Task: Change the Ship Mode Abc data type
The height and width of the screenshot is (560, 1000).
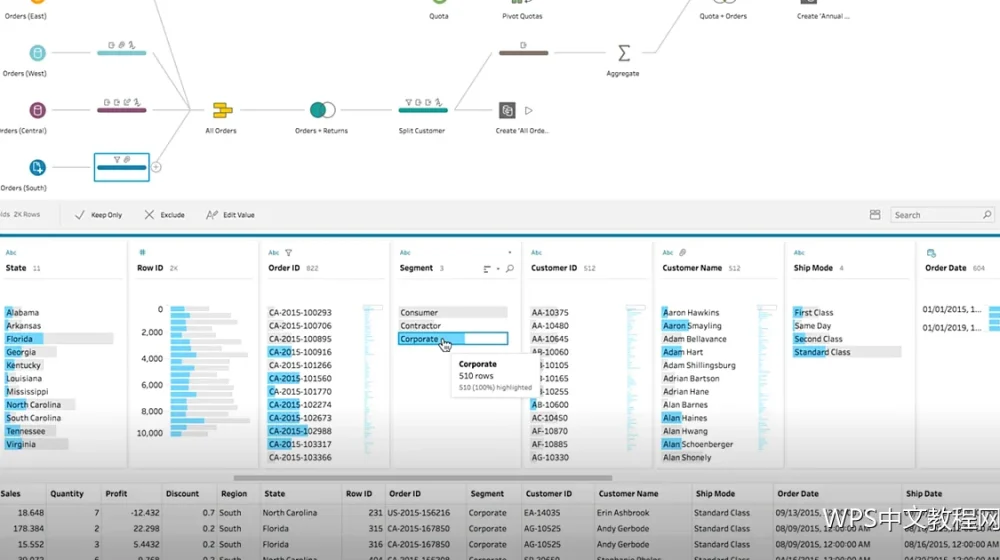Action: click(799, 253)
